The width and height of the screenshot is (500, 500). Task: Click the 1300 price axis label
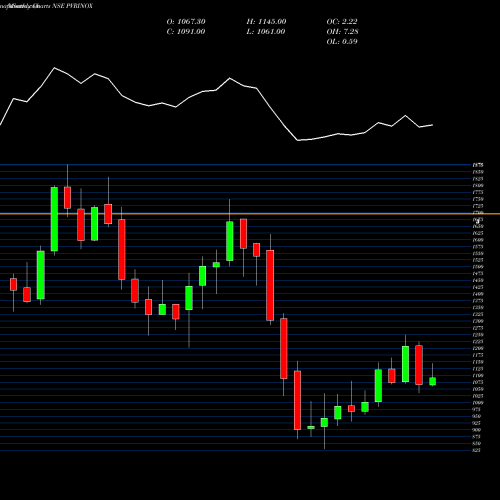click(x=478, y=321)
